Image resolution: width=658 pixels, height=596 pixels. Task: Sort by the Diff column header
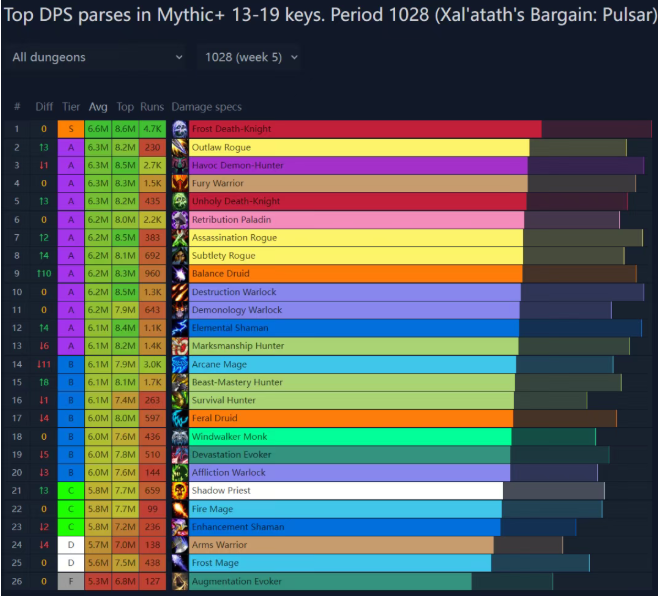[44, 107]
